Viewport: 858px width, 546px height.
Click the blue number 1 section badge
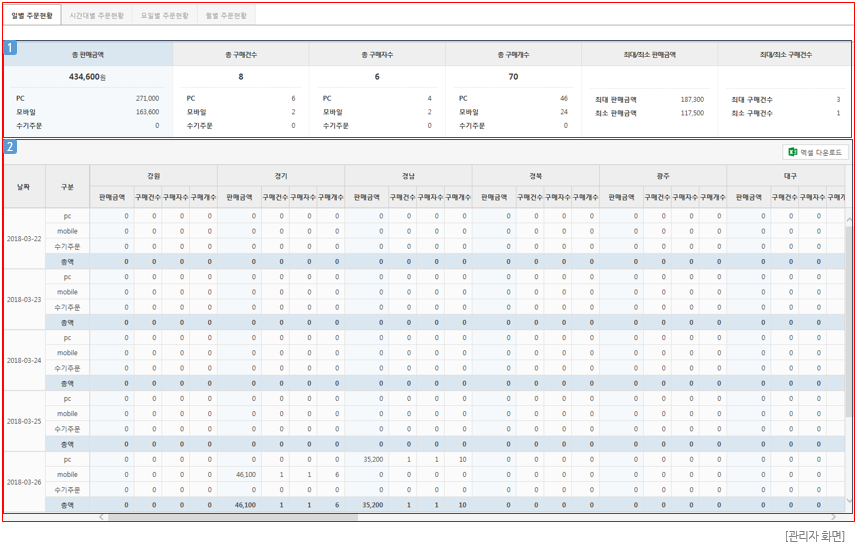(x=10, y=47)
